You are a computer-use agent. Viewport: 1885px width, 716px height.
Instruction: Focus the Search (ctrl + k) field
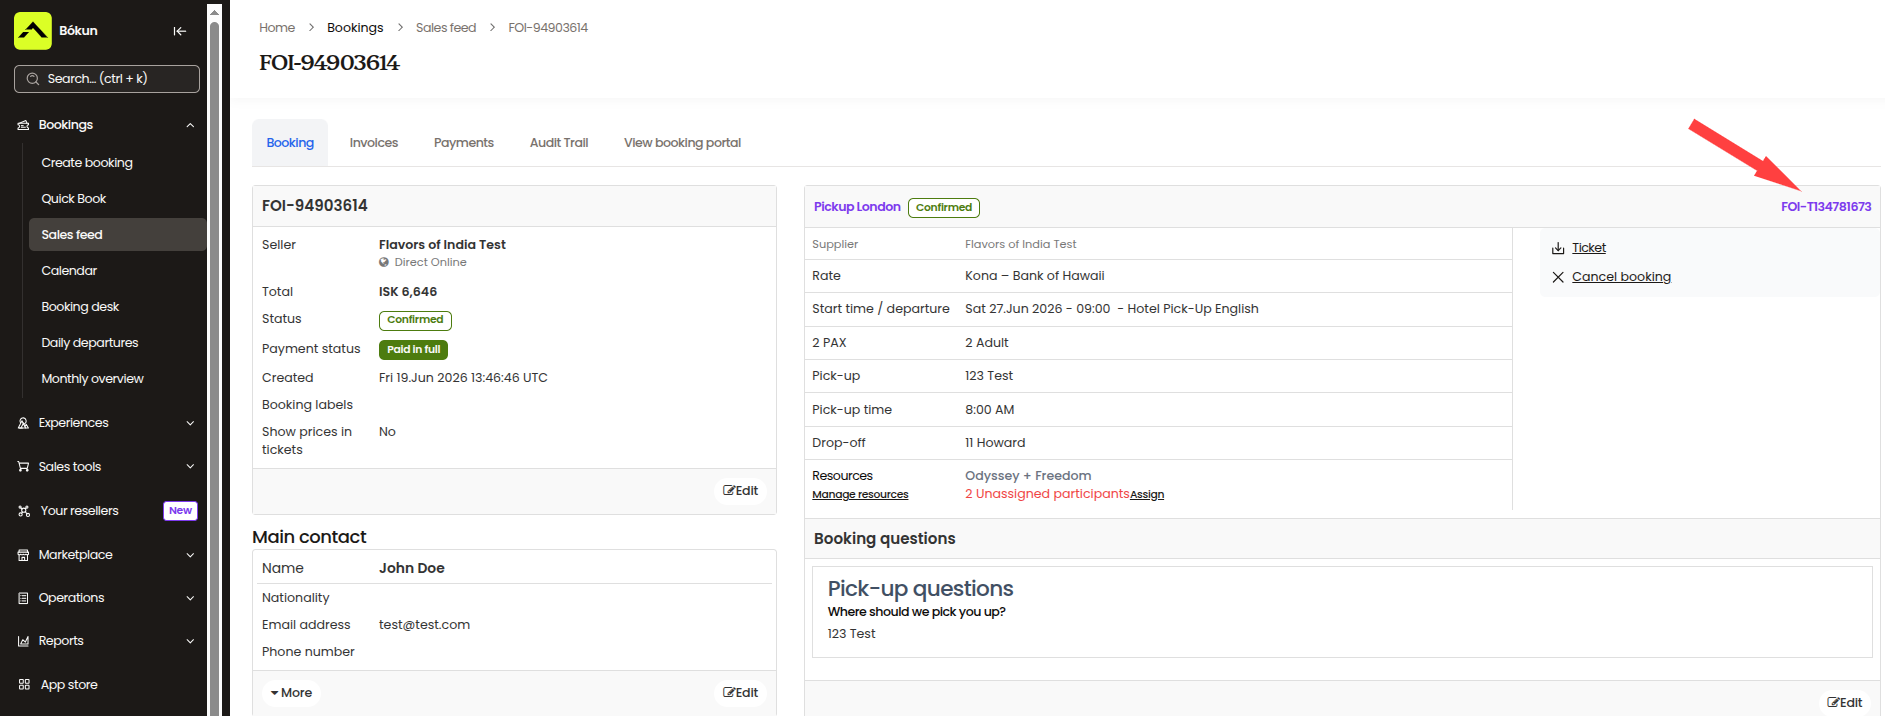coord(107,79)
